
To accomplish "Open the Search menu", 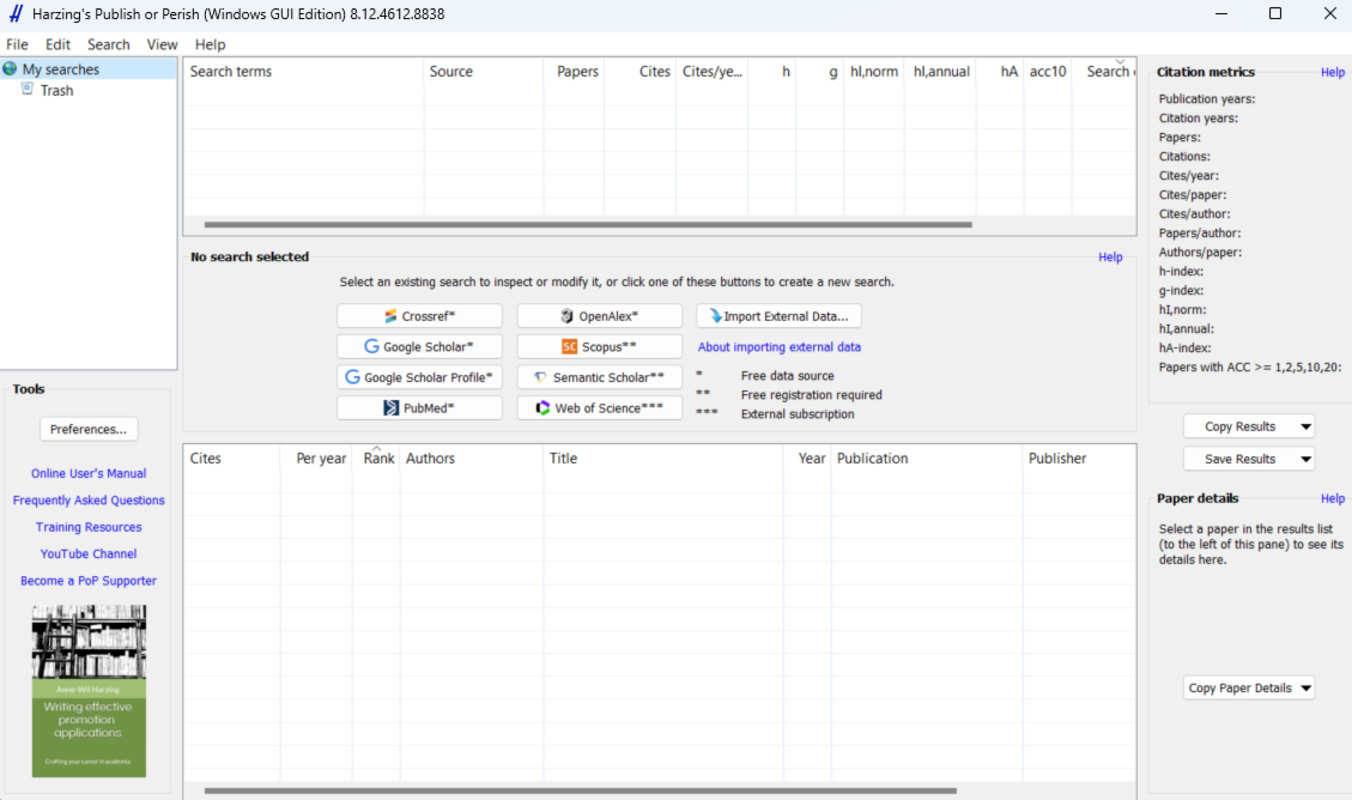I will [x=108, y=44].
